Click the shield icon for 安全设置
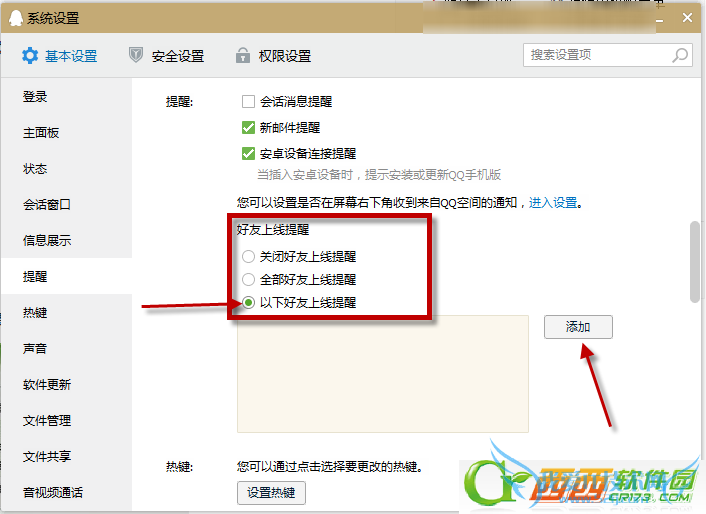 coord(136,55)
